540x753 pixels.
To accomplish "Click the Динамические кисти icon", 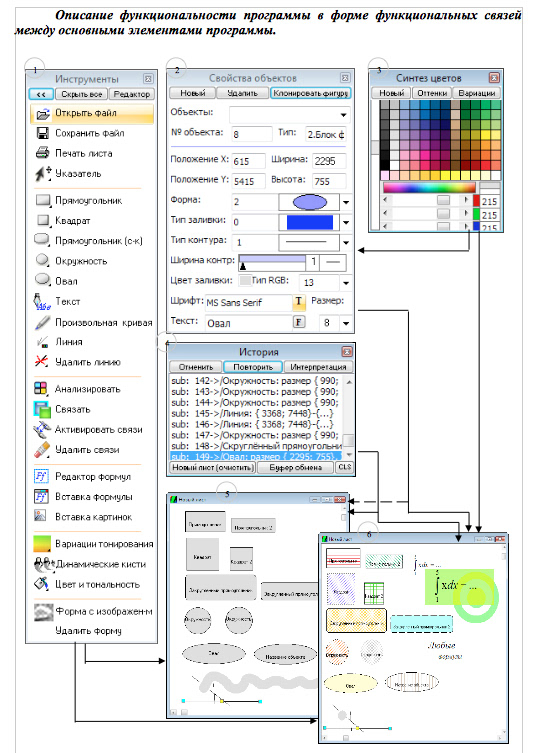I will [x=44, y=564].
